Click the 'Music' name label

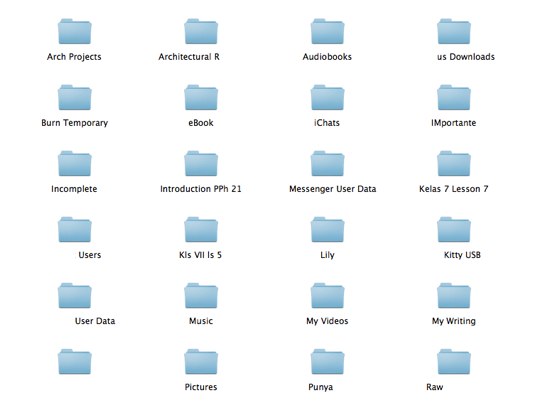tap(201, 321)
